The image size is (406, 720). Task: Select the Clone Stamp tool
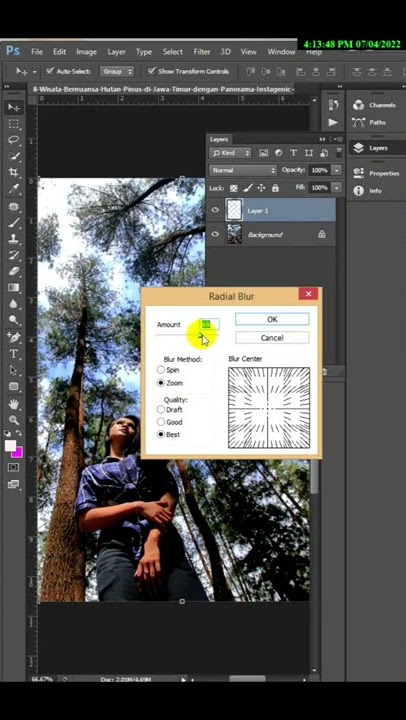coord(13,239)
